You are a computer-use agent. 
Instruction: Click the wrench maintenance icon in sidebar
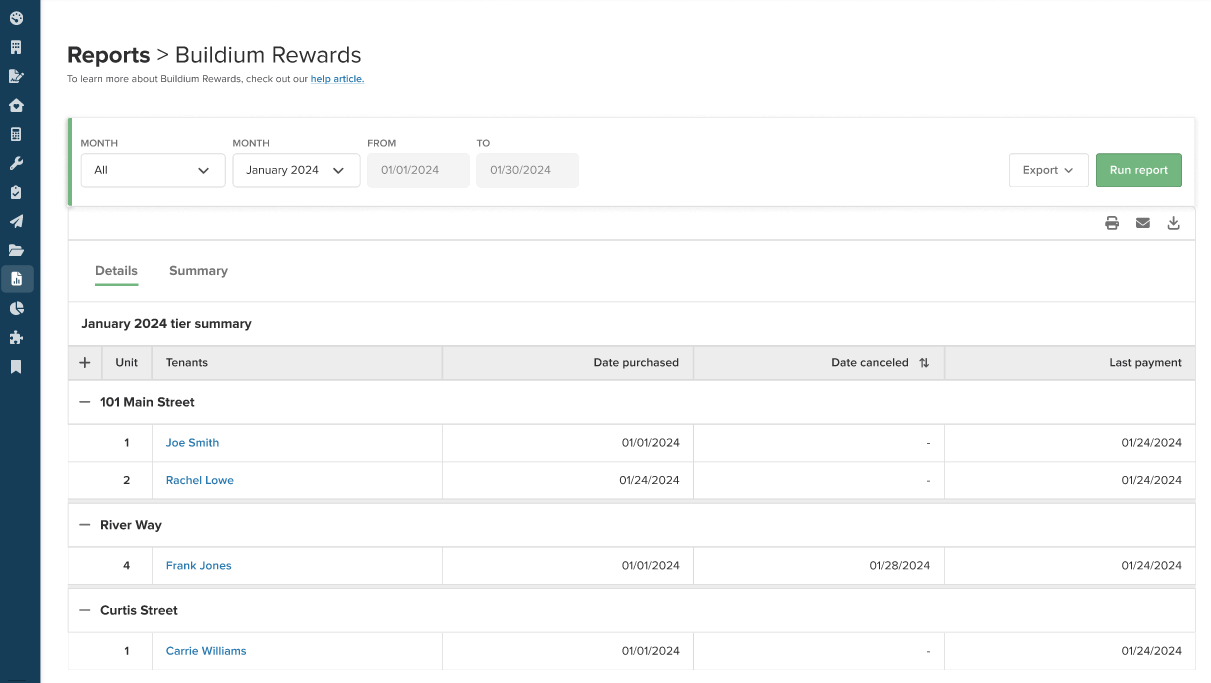[16, 163]
